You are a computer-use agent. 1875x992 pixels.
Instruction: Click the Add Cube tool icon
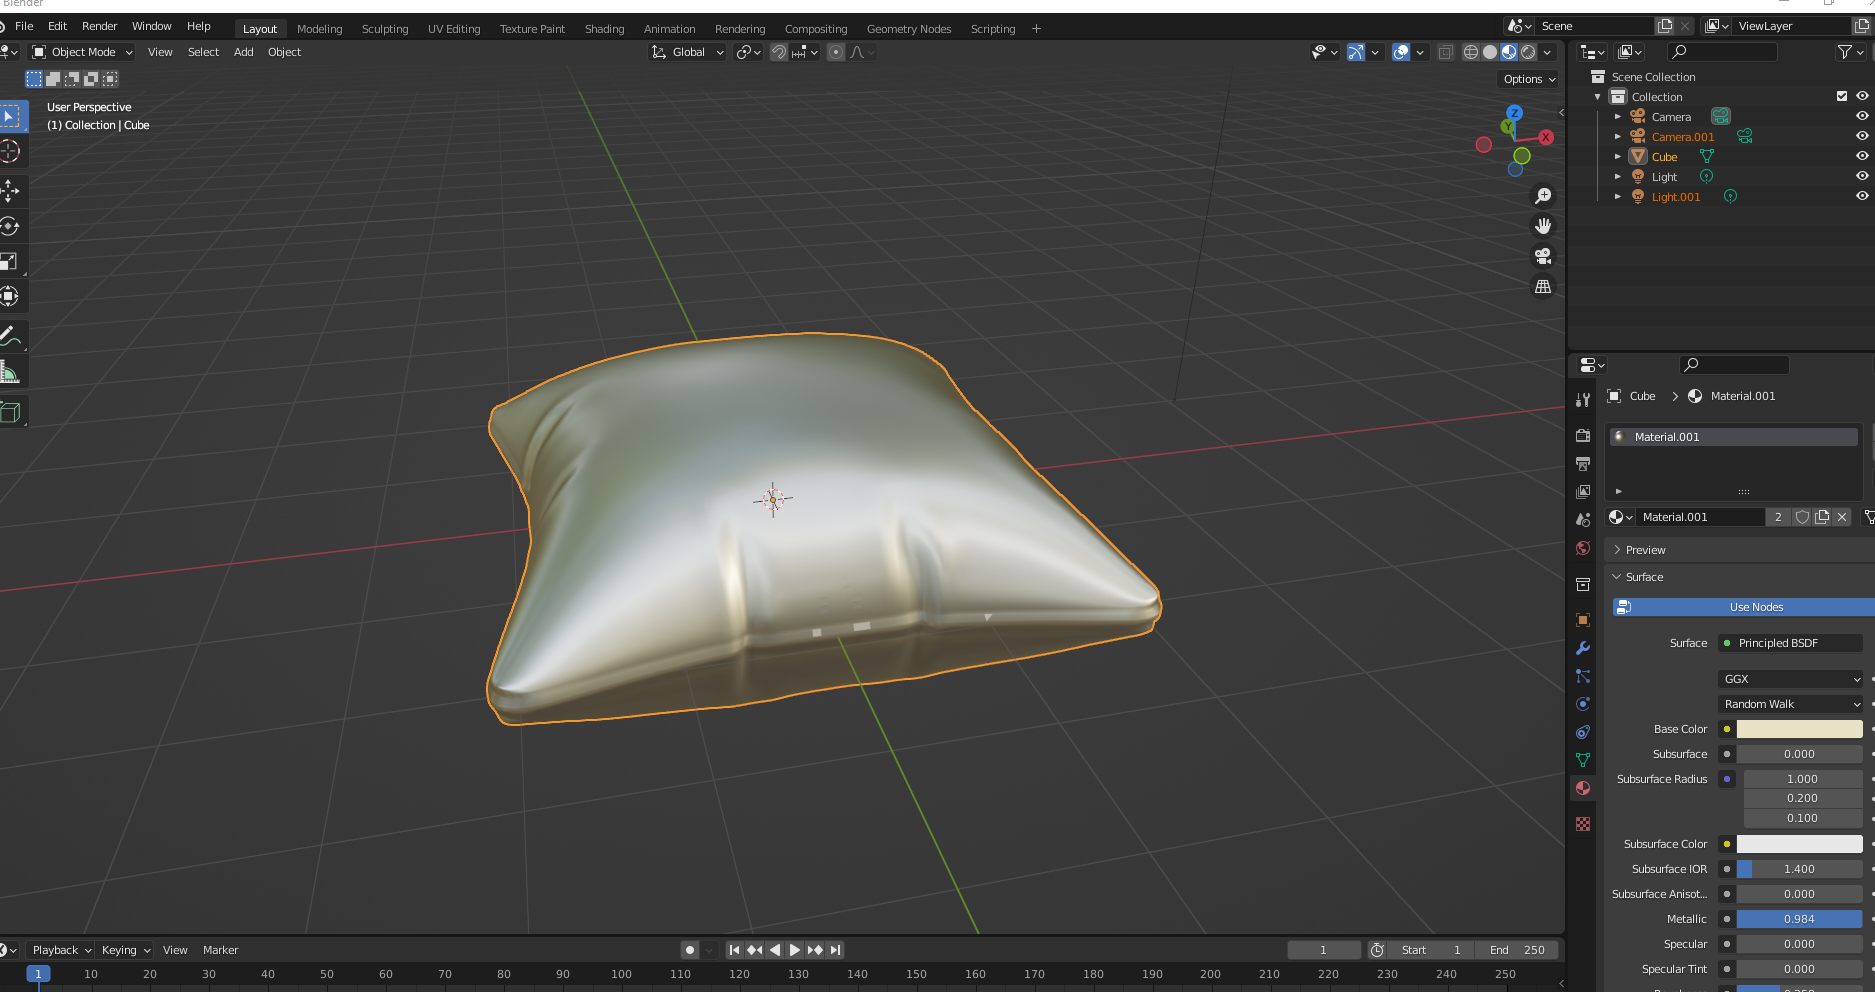[x=10, y=412]
